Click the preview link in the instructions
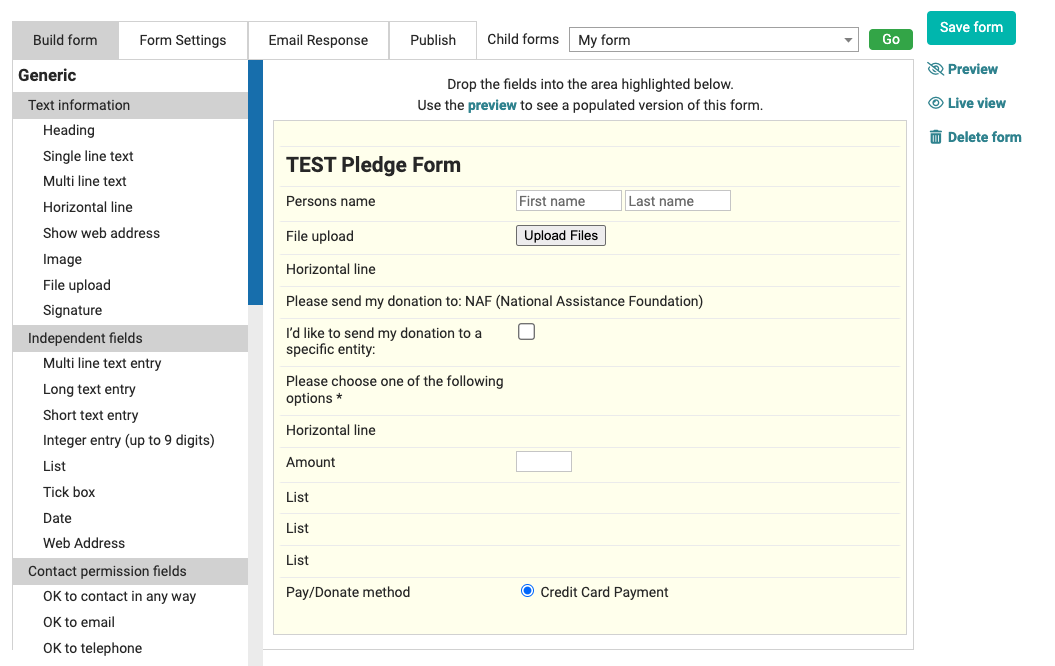The width and height of the screenshot is (1055, 666). (x=492, y=103)
